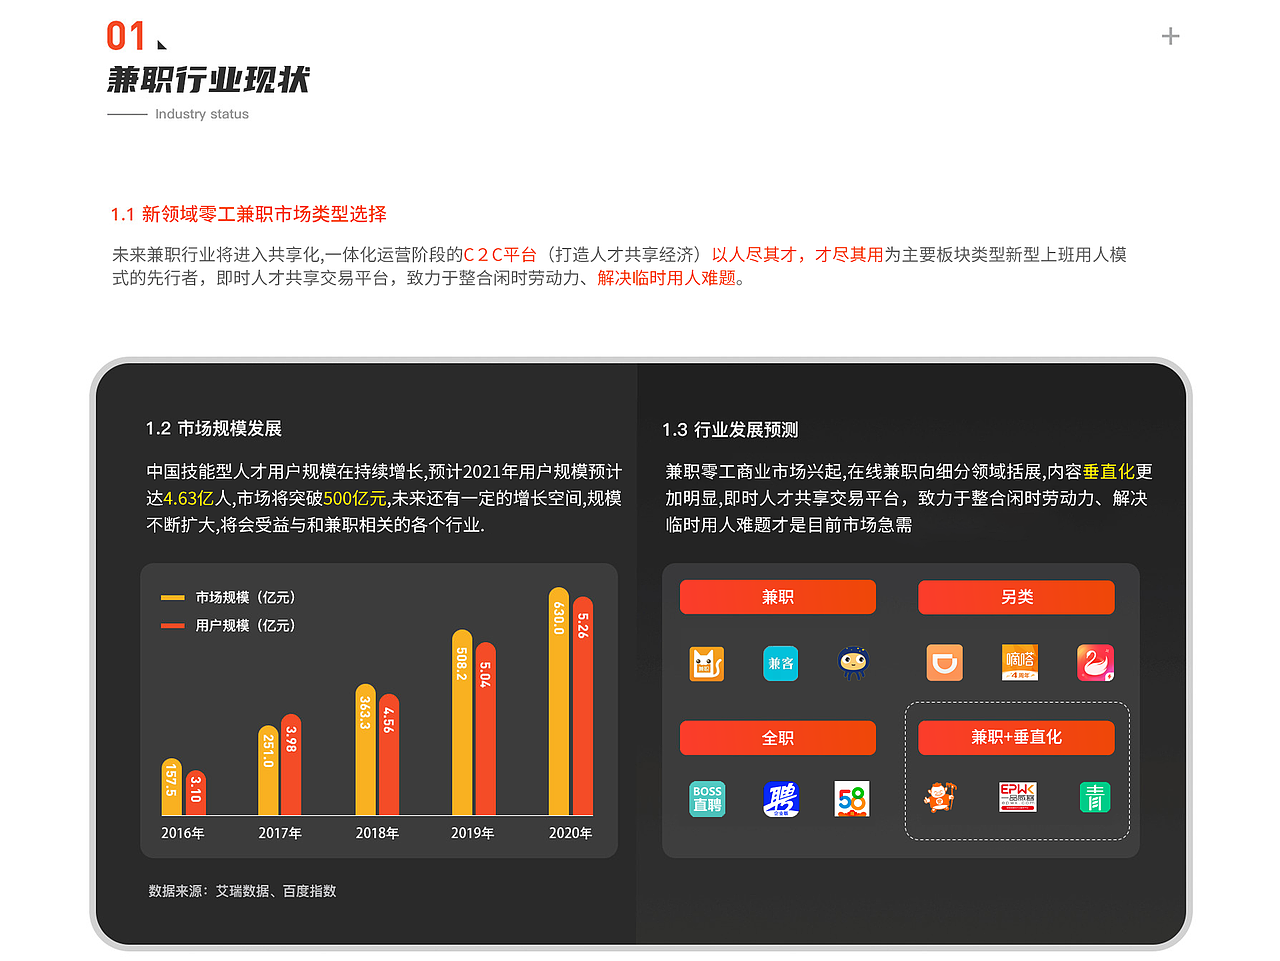
Task: Click the 全职 category button
Action: point(778,738)
